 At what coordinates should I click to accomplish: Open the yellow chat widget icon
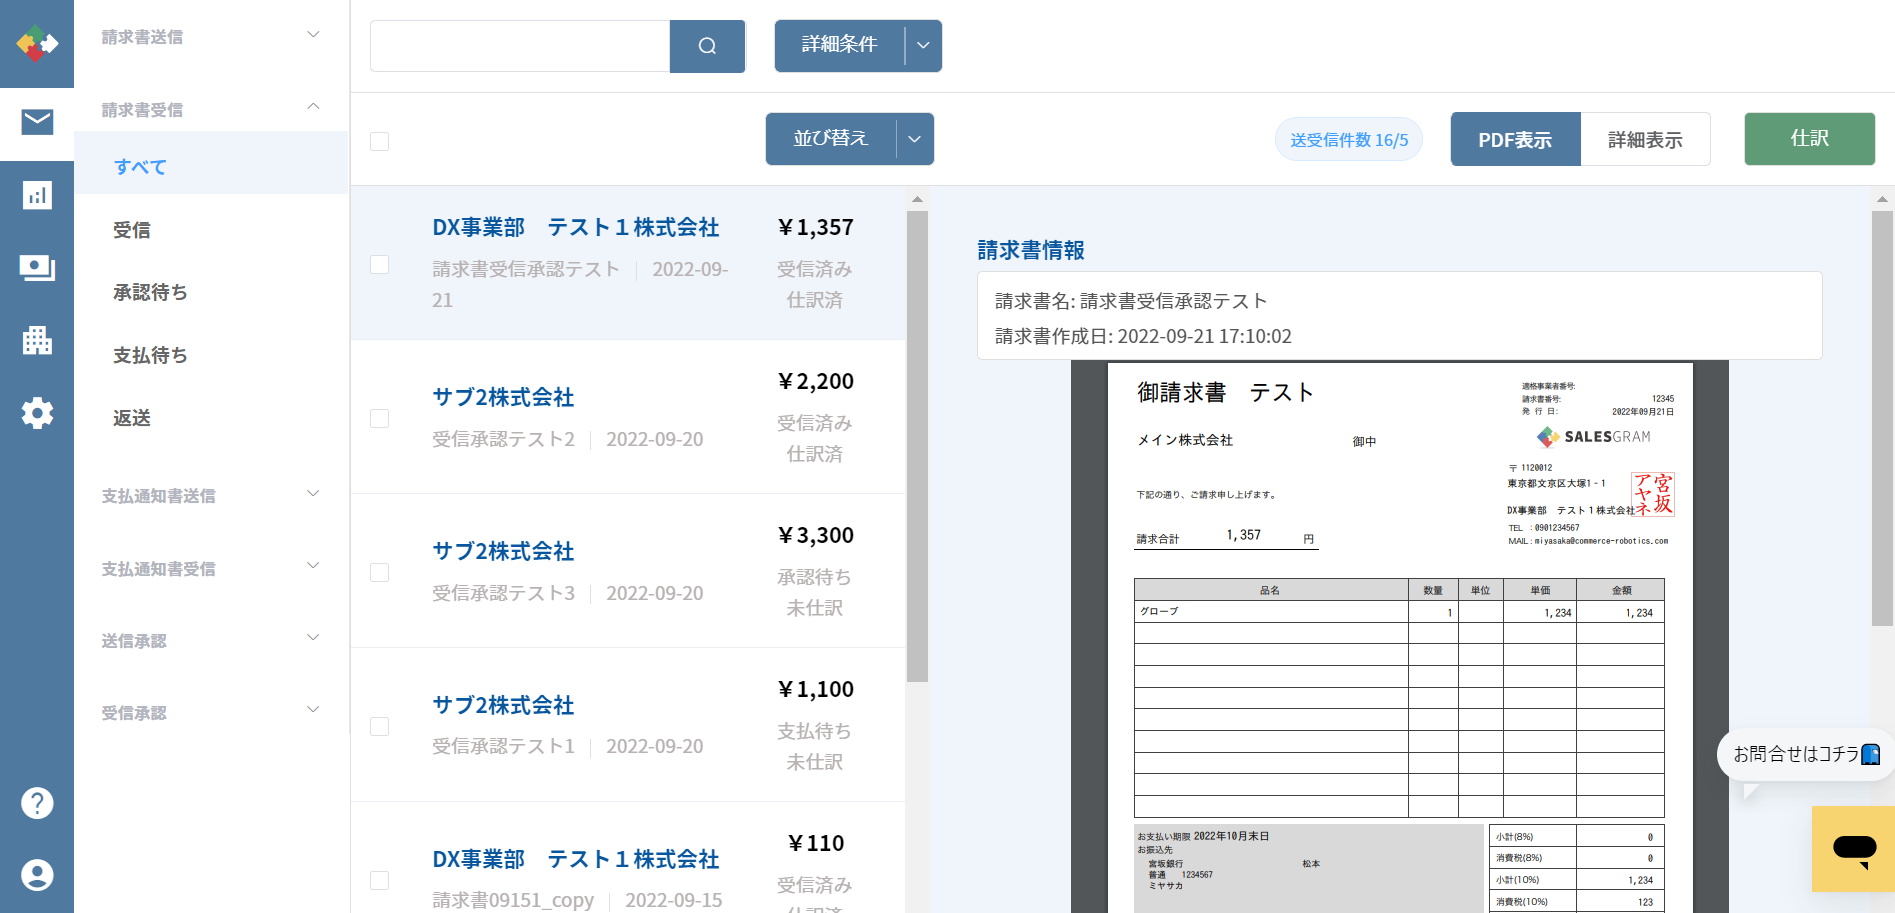pyautogui.click(x=1853, y=849)
